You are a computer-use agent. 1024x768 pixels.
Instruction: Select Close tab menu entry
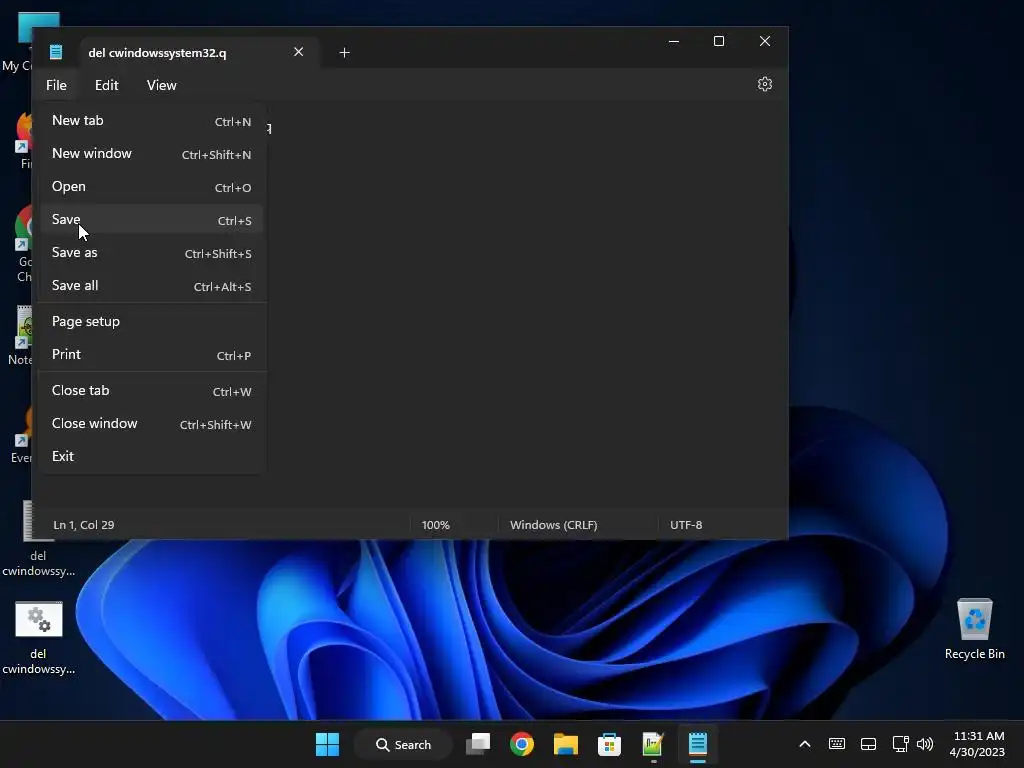[152, 391]
